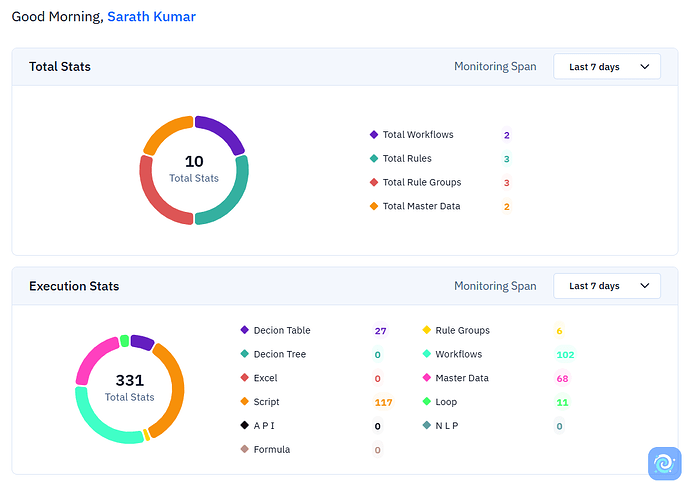Click the orange Script diamond icon
Viewport: 690px width, 482px height.
tap(245, 401)
